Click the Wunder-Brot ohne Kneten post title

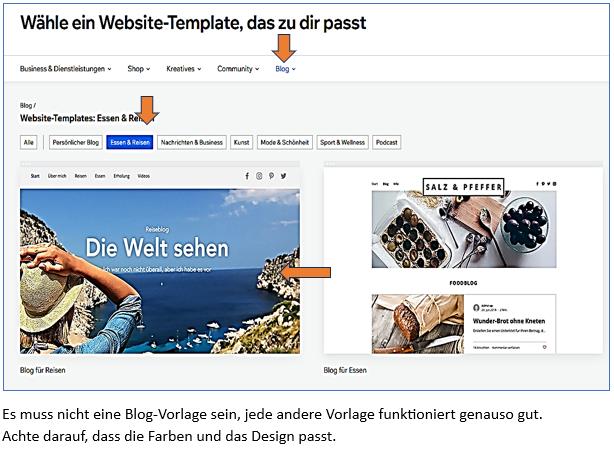click(509, 321)
